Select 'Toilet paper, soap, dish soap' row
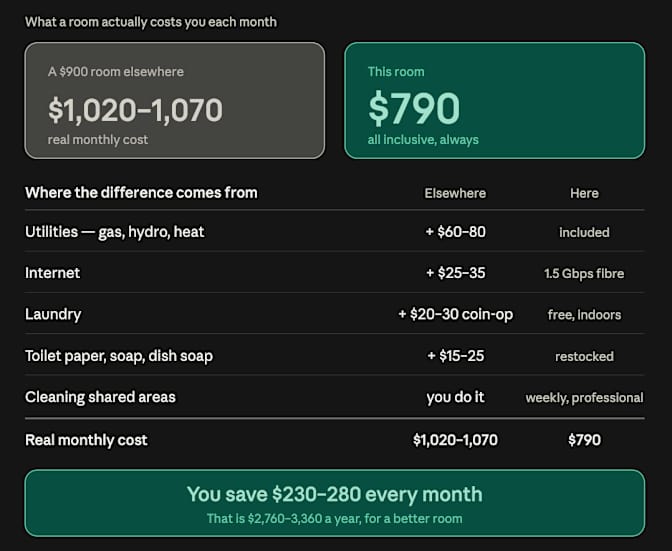This screenshot has width=672, height=551. coord(335,356)
